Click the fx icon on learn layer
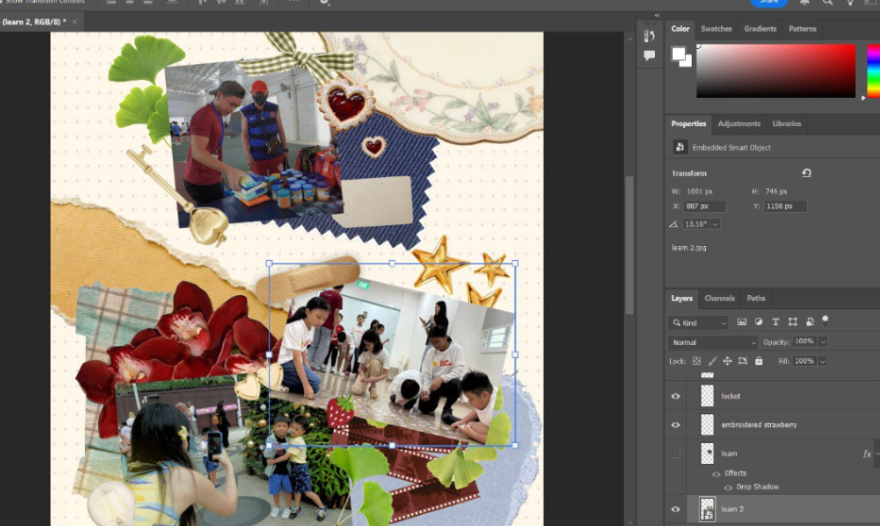 (867, 454)
